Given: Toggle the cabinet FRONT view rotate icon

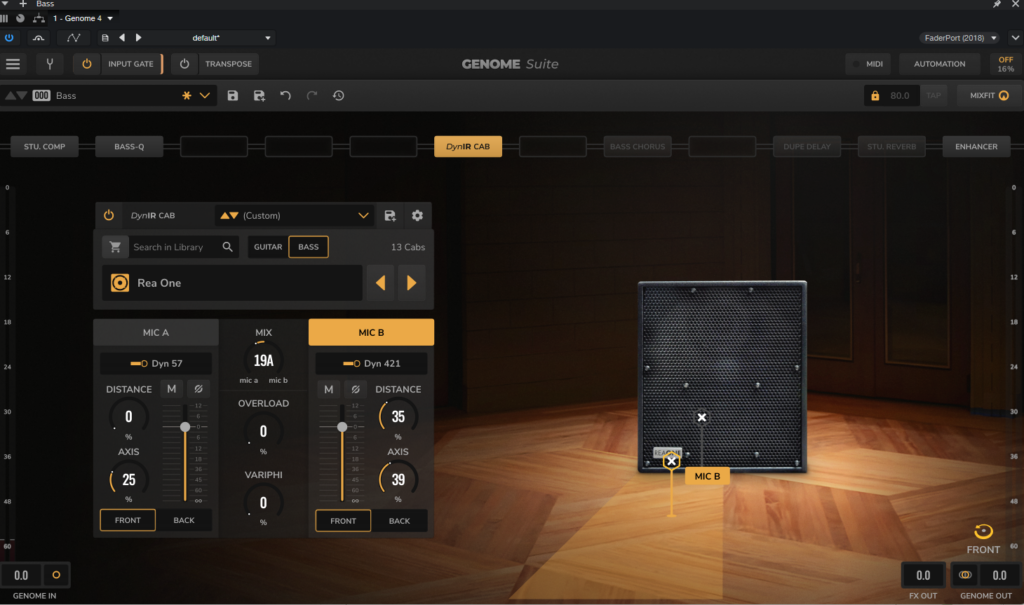Looking at the screenshot, I should tap(983, 531).
